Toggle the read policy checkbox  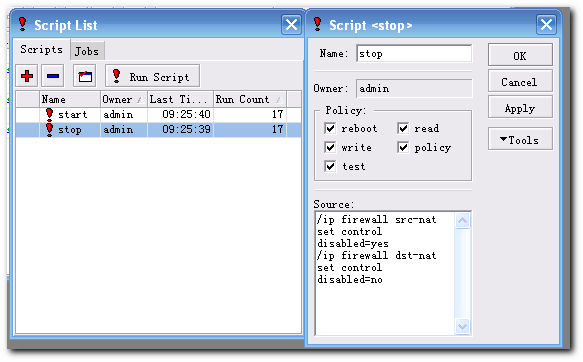click(403, 128)
